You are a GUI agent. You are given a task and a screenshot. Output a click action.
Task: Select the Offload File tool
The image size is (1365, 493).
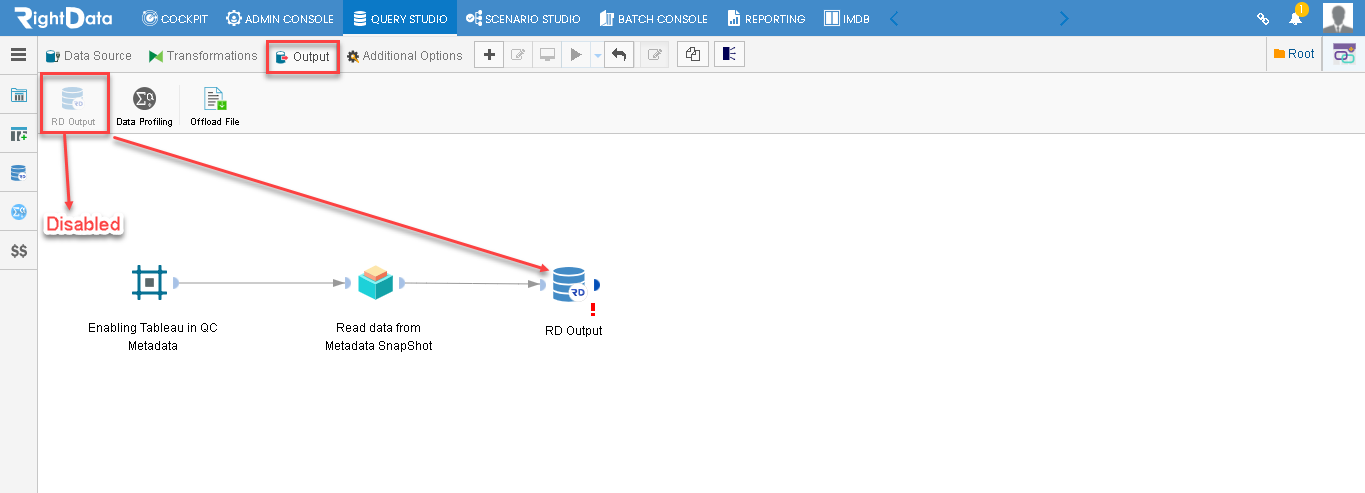215,107
